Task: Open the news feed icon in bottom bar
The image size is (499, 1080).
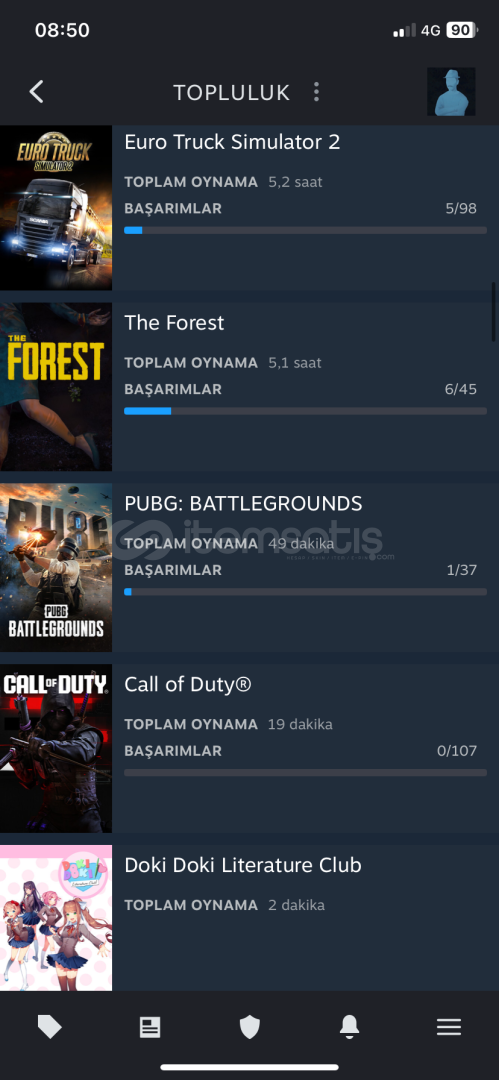Action: click(x=150, y=1028)
